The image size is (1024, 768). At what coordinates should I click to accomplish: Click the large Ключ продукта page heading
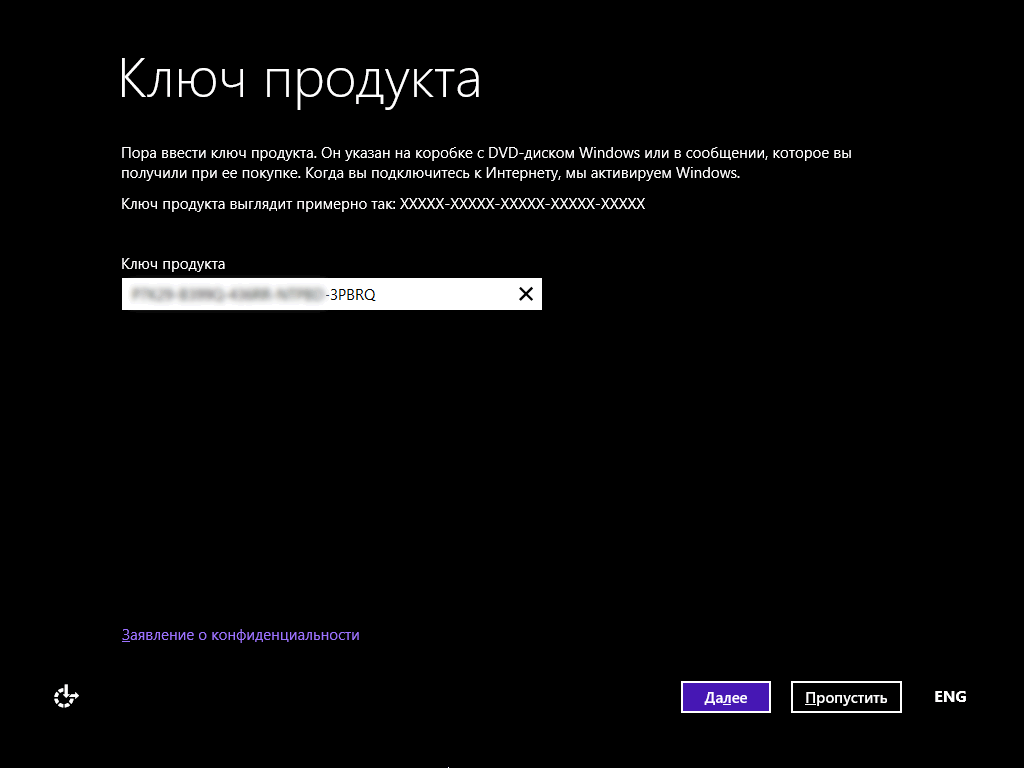300,80
